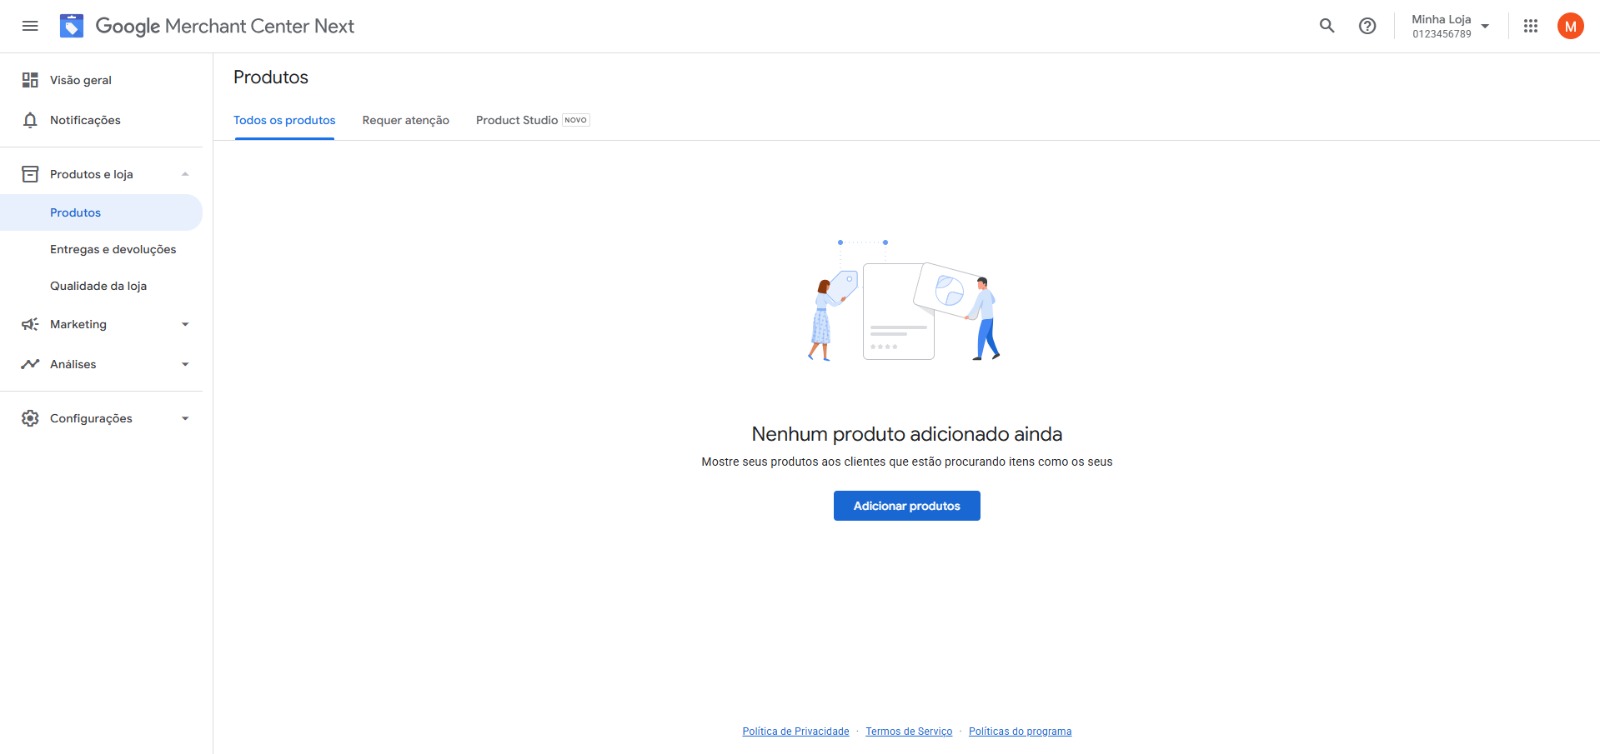The image size is (1600, 754).
Task: Click the Adicionar produtos button
Action: 906,506
